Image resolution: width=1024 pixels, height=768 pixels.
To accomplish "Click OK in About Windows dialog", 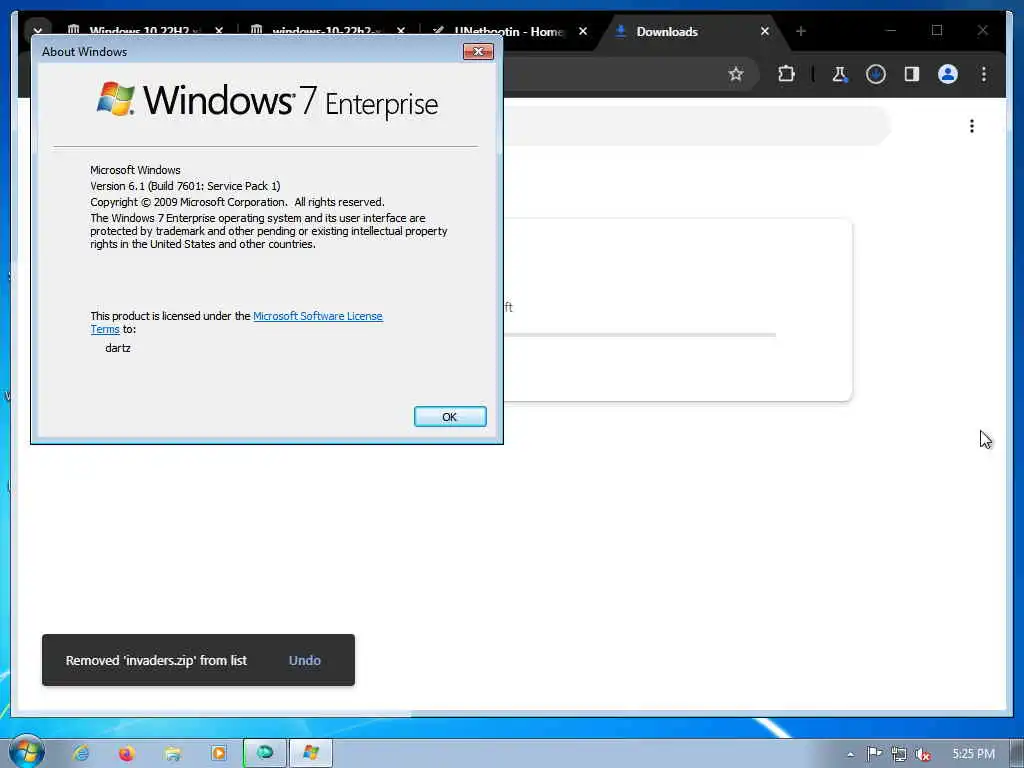I will pyautogui.click(x=450, y=417).
